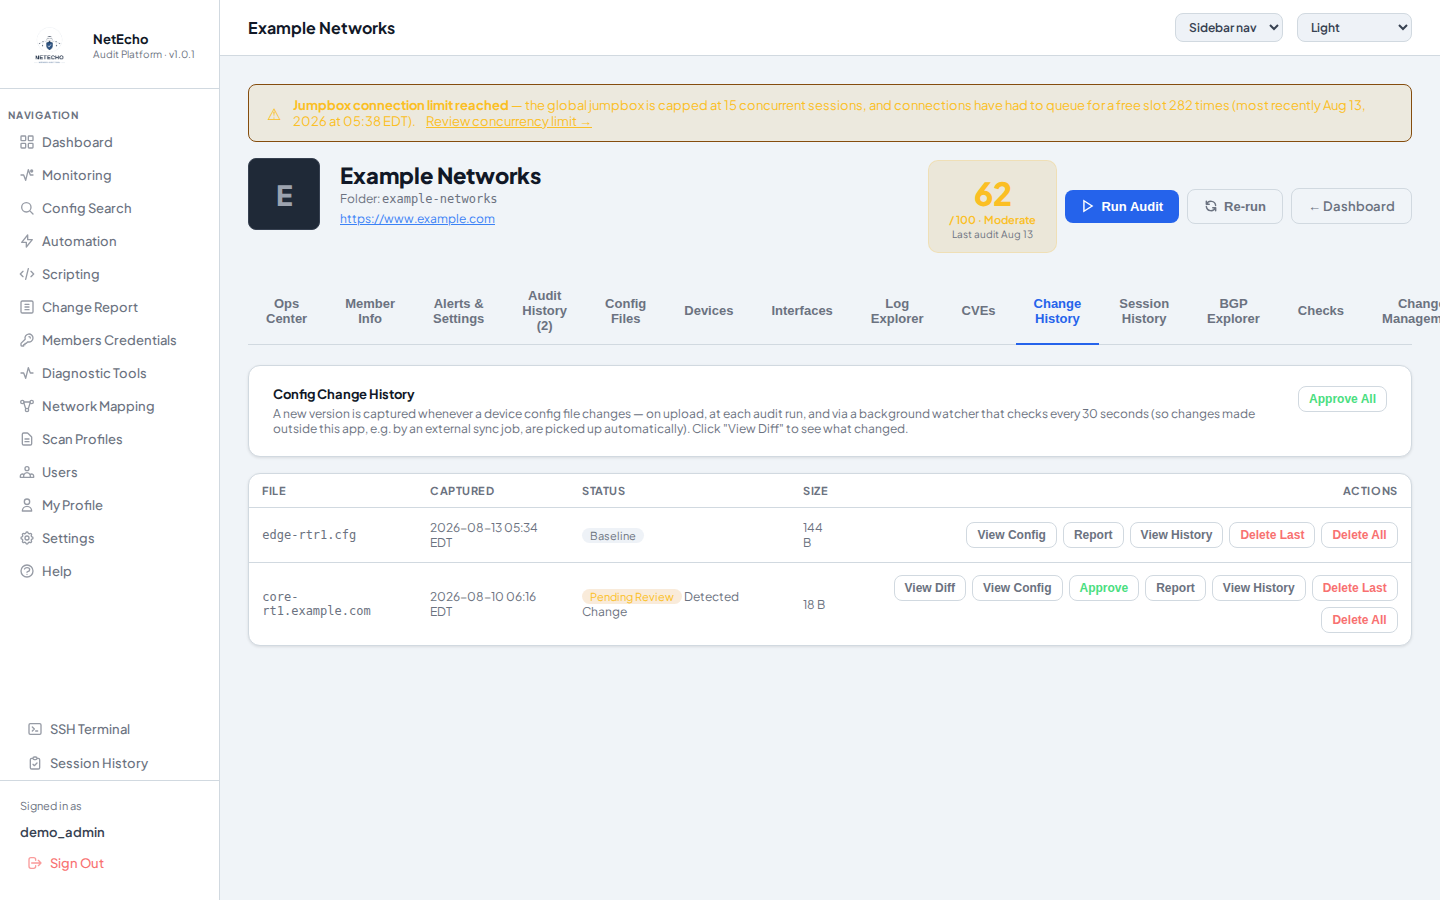Open Dashboard via its sidebar grid icon
Image resolution: width=1440 pixels, height=900 pixels.
27,142
